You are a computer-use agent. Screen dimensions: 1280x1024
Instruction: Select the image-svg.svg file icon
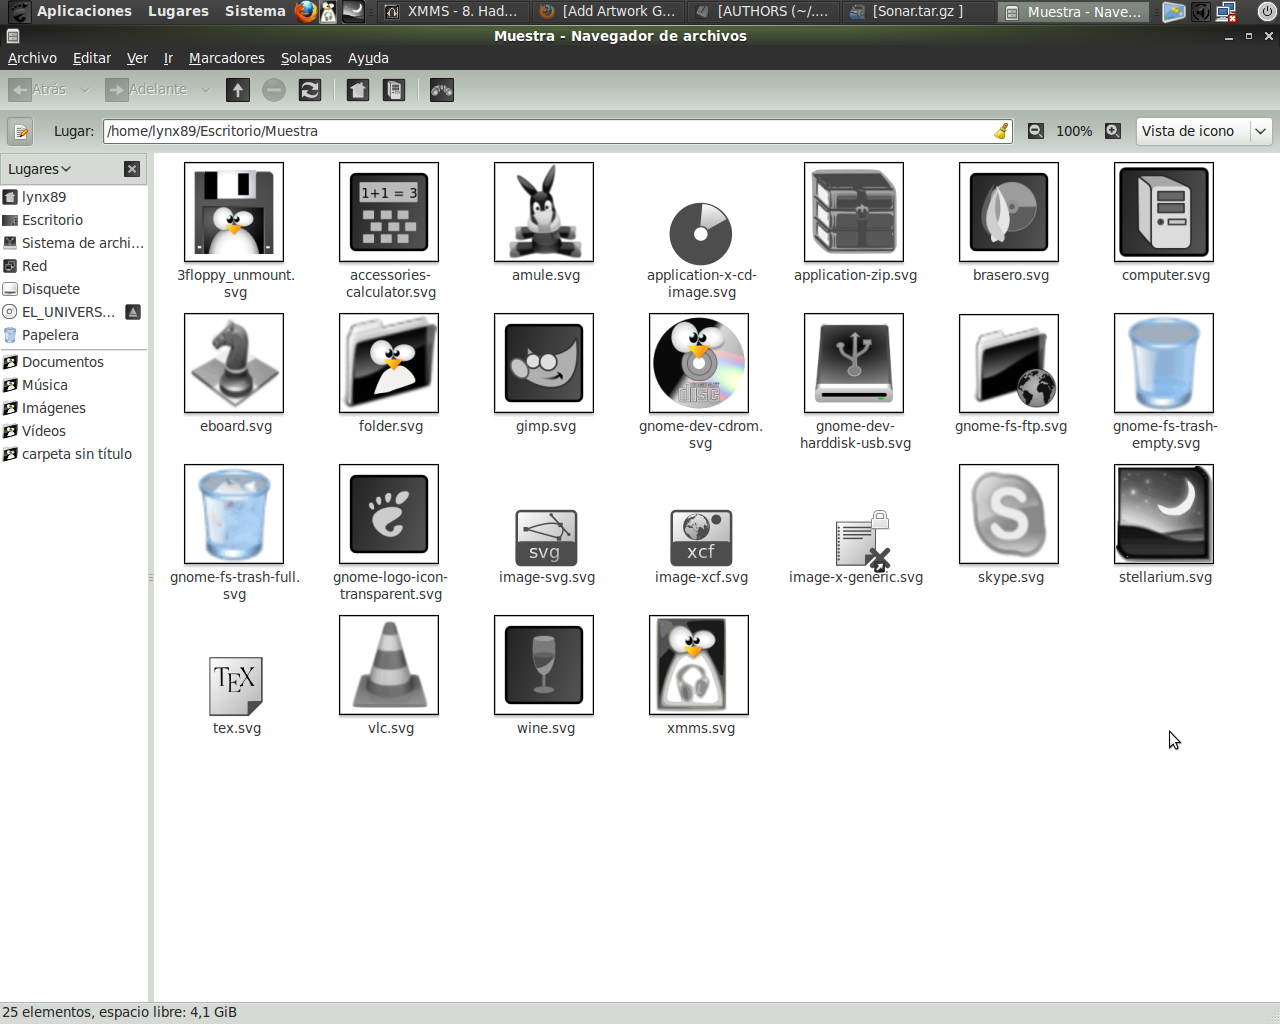click(x=546, y=537)
